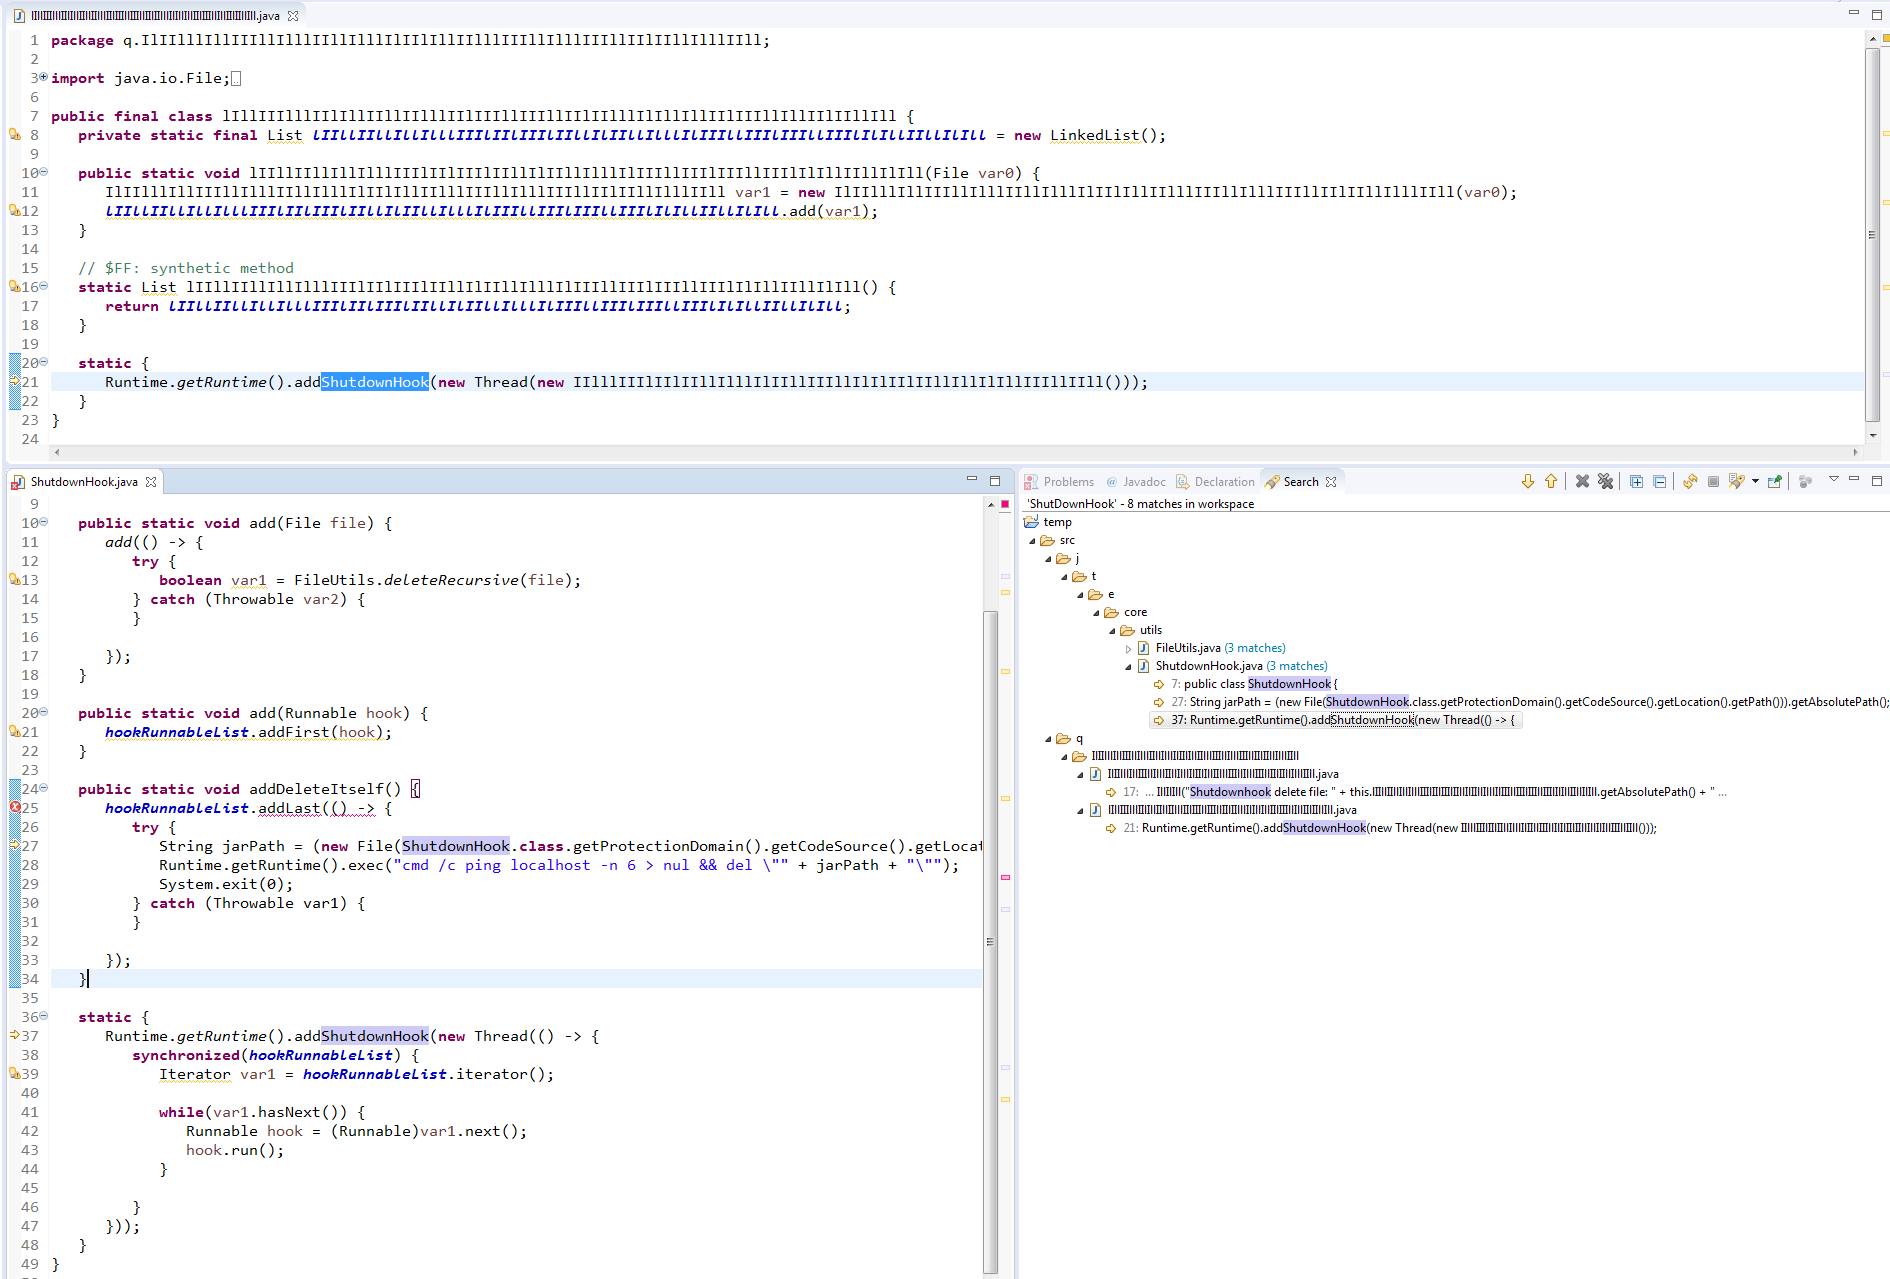Open match '37: Runtime.getRuntime().addShutdownHook'
Screen dimensions: 1890x1279
pos(1335,720)
